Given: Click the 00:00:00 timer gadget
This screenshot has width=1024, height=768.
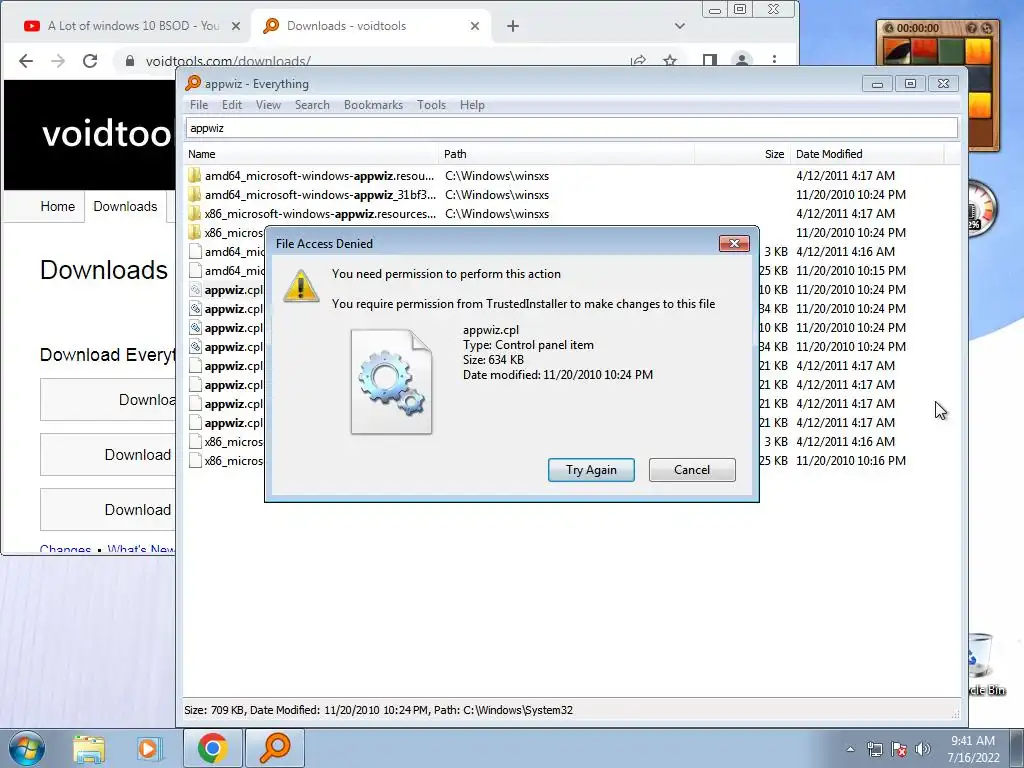Looking at the screenshot, I should click(x=918, y=28).
